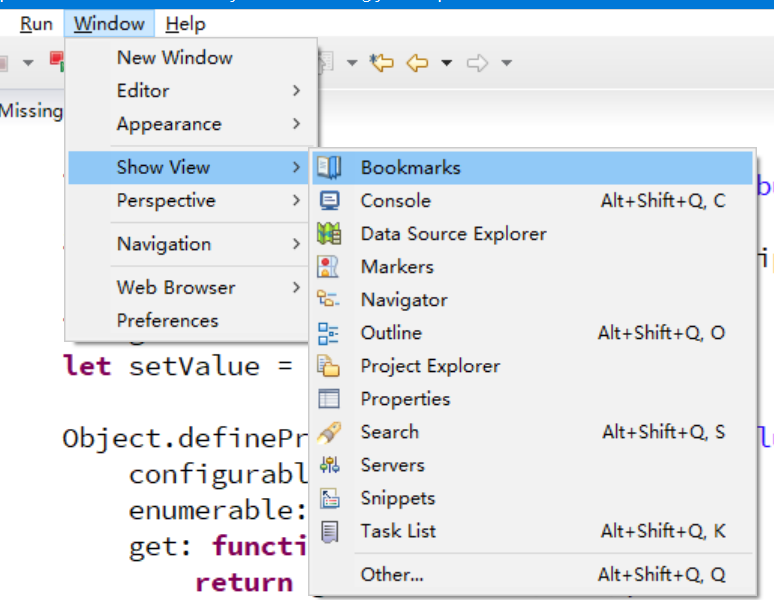Click the Console monitor icon

coord(329,201)
